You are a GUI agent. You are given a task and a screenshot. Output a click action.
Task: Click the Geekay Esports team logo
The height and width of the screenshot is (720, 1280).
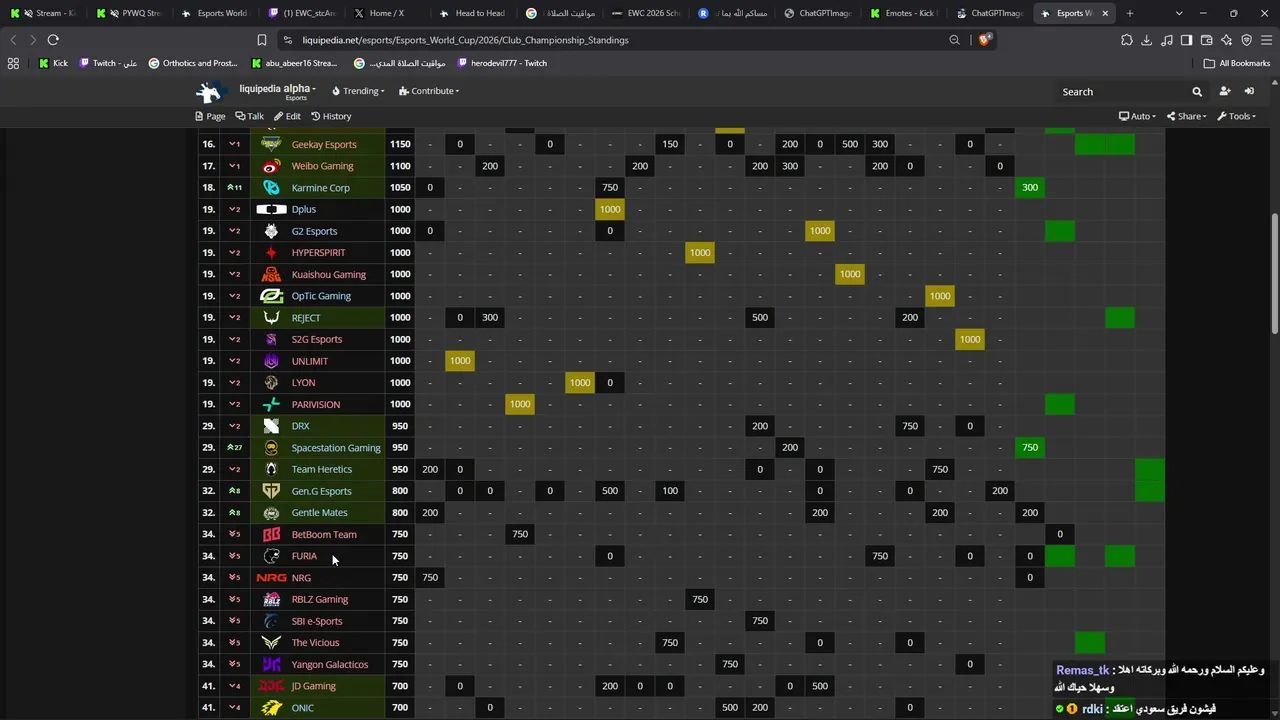(x=271, y=144)
